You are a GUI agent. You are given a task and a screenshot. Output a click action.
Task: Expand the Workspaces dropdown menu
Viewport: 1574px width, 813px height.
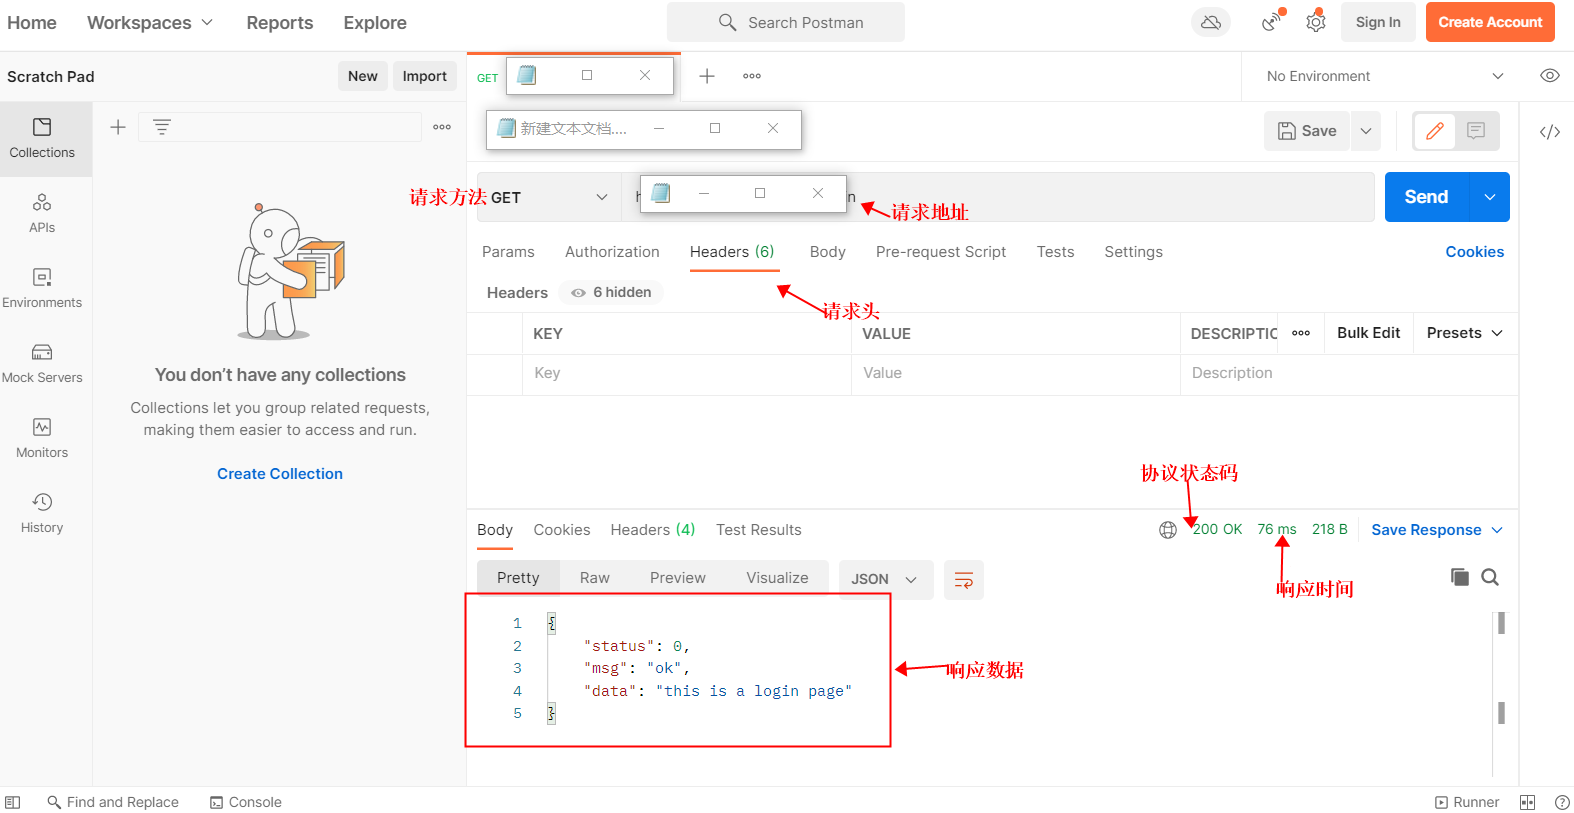pyautogui.click(x=150, y=23)
